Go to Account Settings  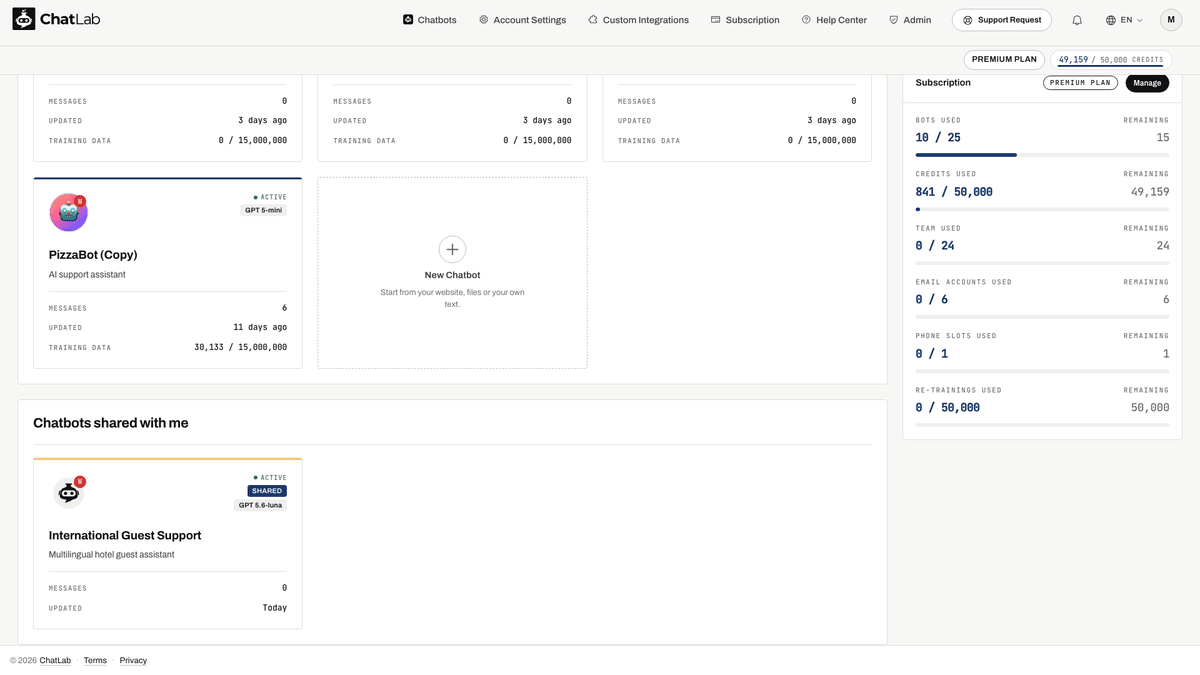point(522,20)
